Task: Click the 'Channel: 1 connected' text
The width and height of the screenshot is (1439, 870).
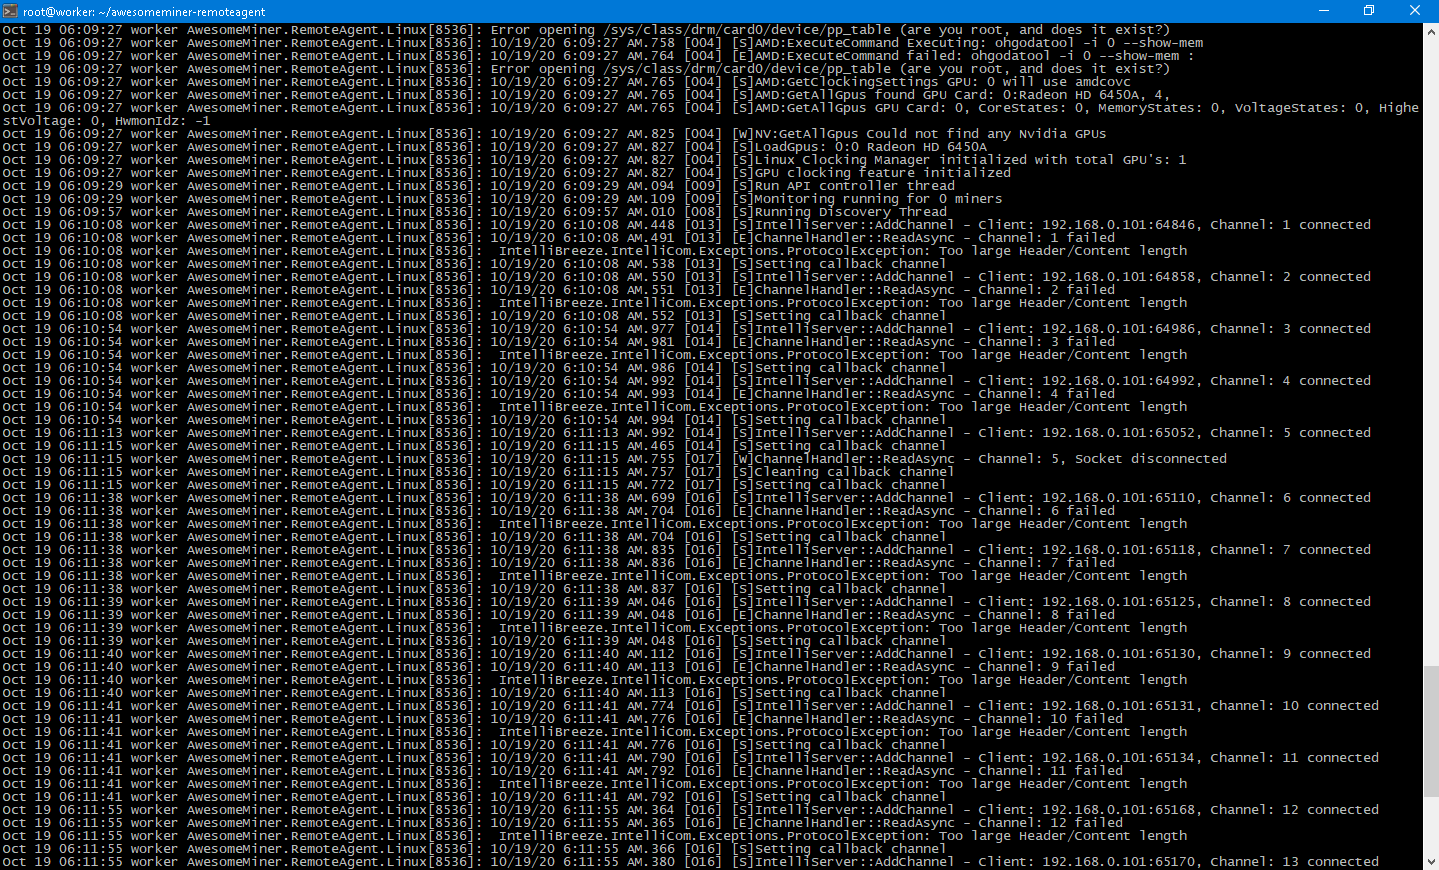Action: 1291,225
